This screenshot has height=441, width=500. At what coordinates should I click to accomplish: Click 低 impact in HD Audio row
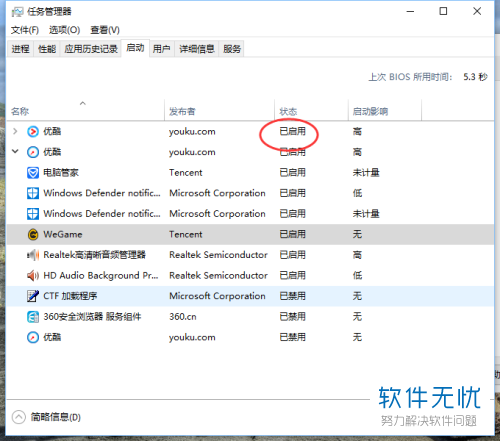coord(357,276)
